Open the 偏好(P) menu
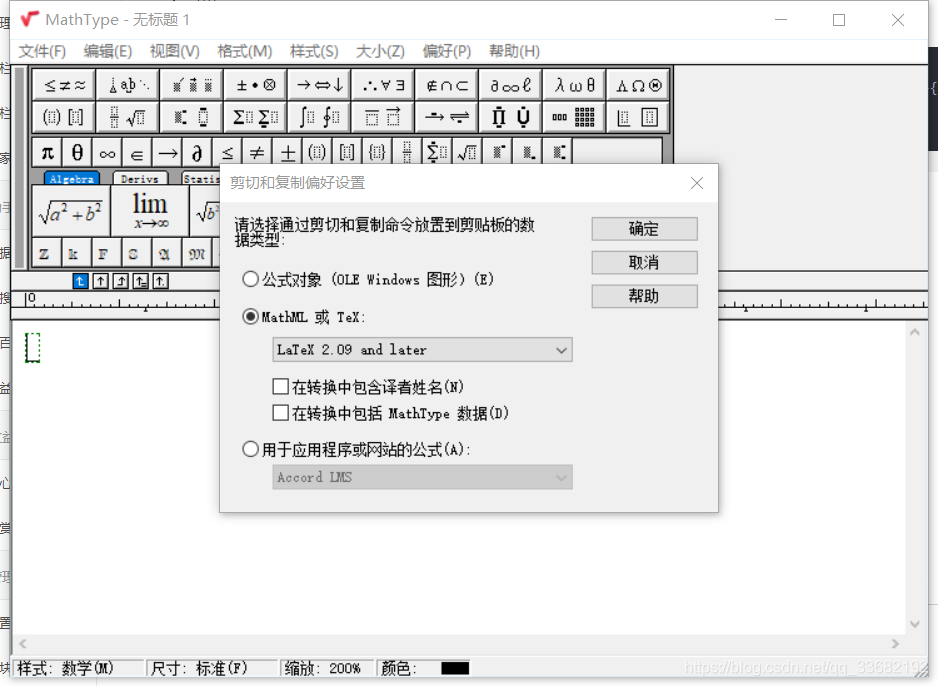 [447, 51]
